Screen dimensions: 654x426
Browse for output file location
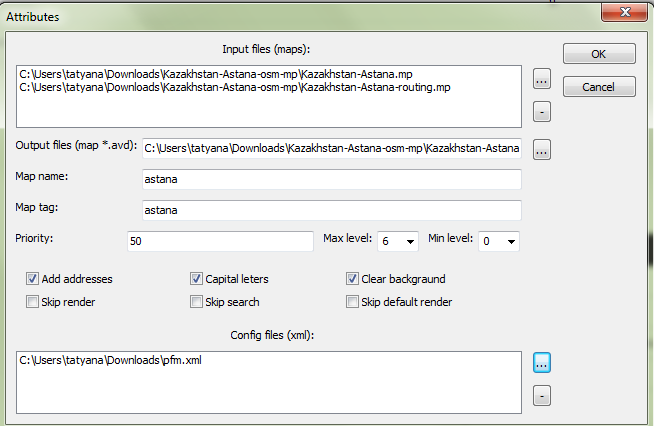(541, 150)
